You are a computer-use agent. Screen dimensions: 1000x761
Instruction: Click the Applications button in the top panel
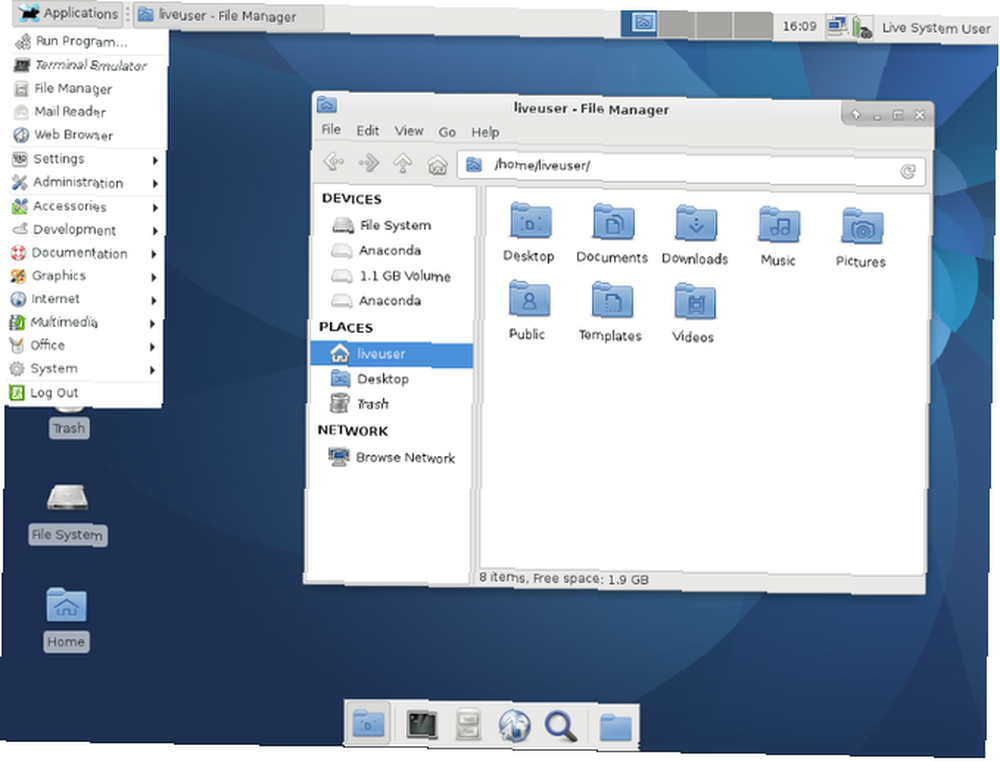70,13
